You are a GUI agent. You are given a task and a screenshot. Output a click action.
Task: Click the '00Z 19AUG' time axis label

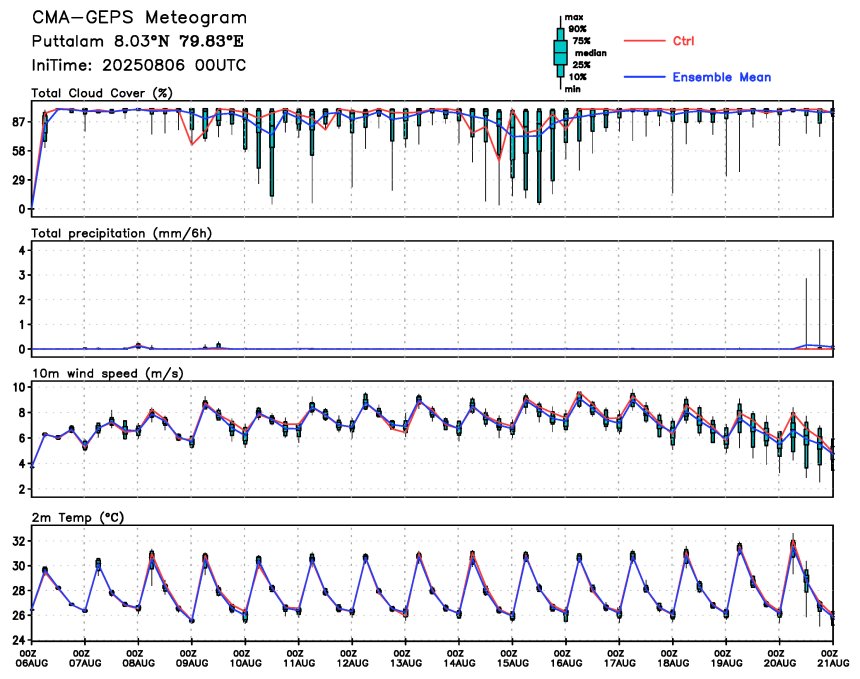pyautogui.click(x=727, y=658)
